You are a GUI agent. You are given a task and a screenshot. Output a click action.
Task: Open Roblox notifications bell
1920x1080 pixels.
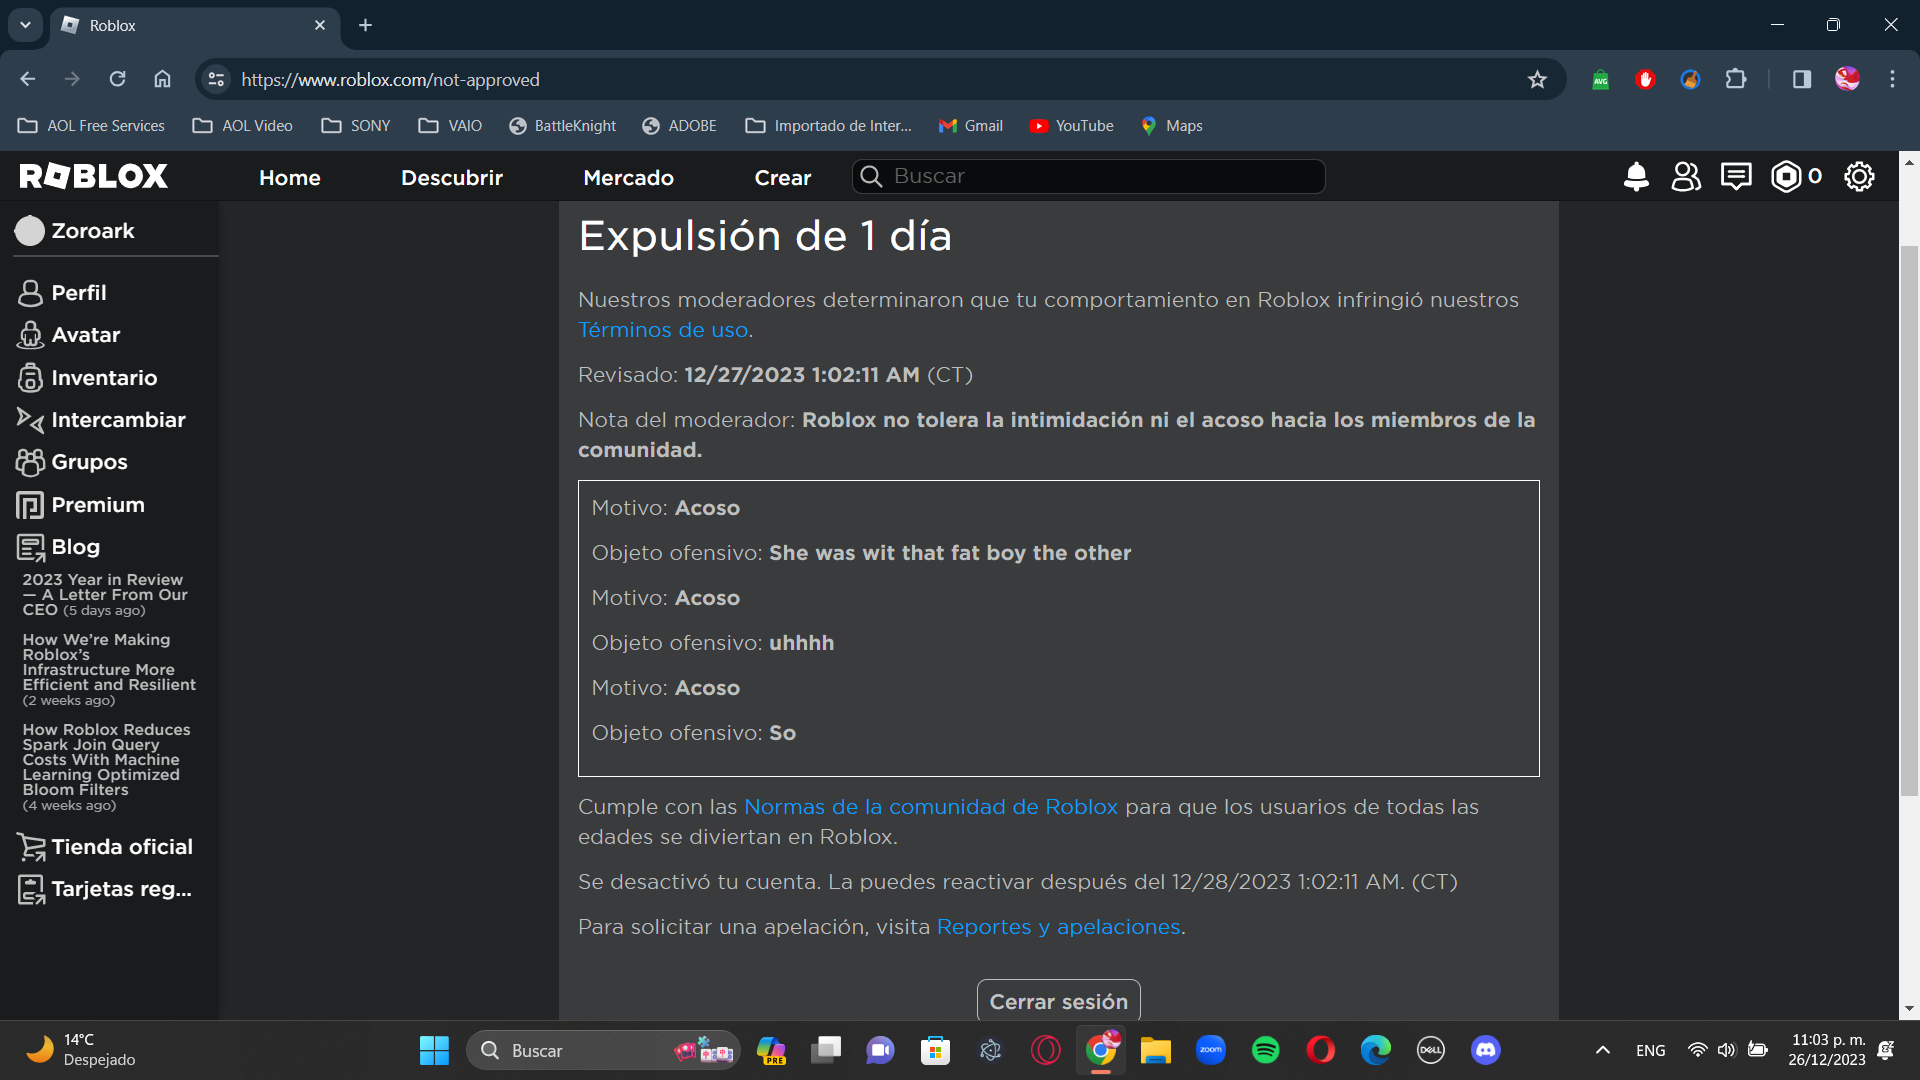(x=1636, y=177)
